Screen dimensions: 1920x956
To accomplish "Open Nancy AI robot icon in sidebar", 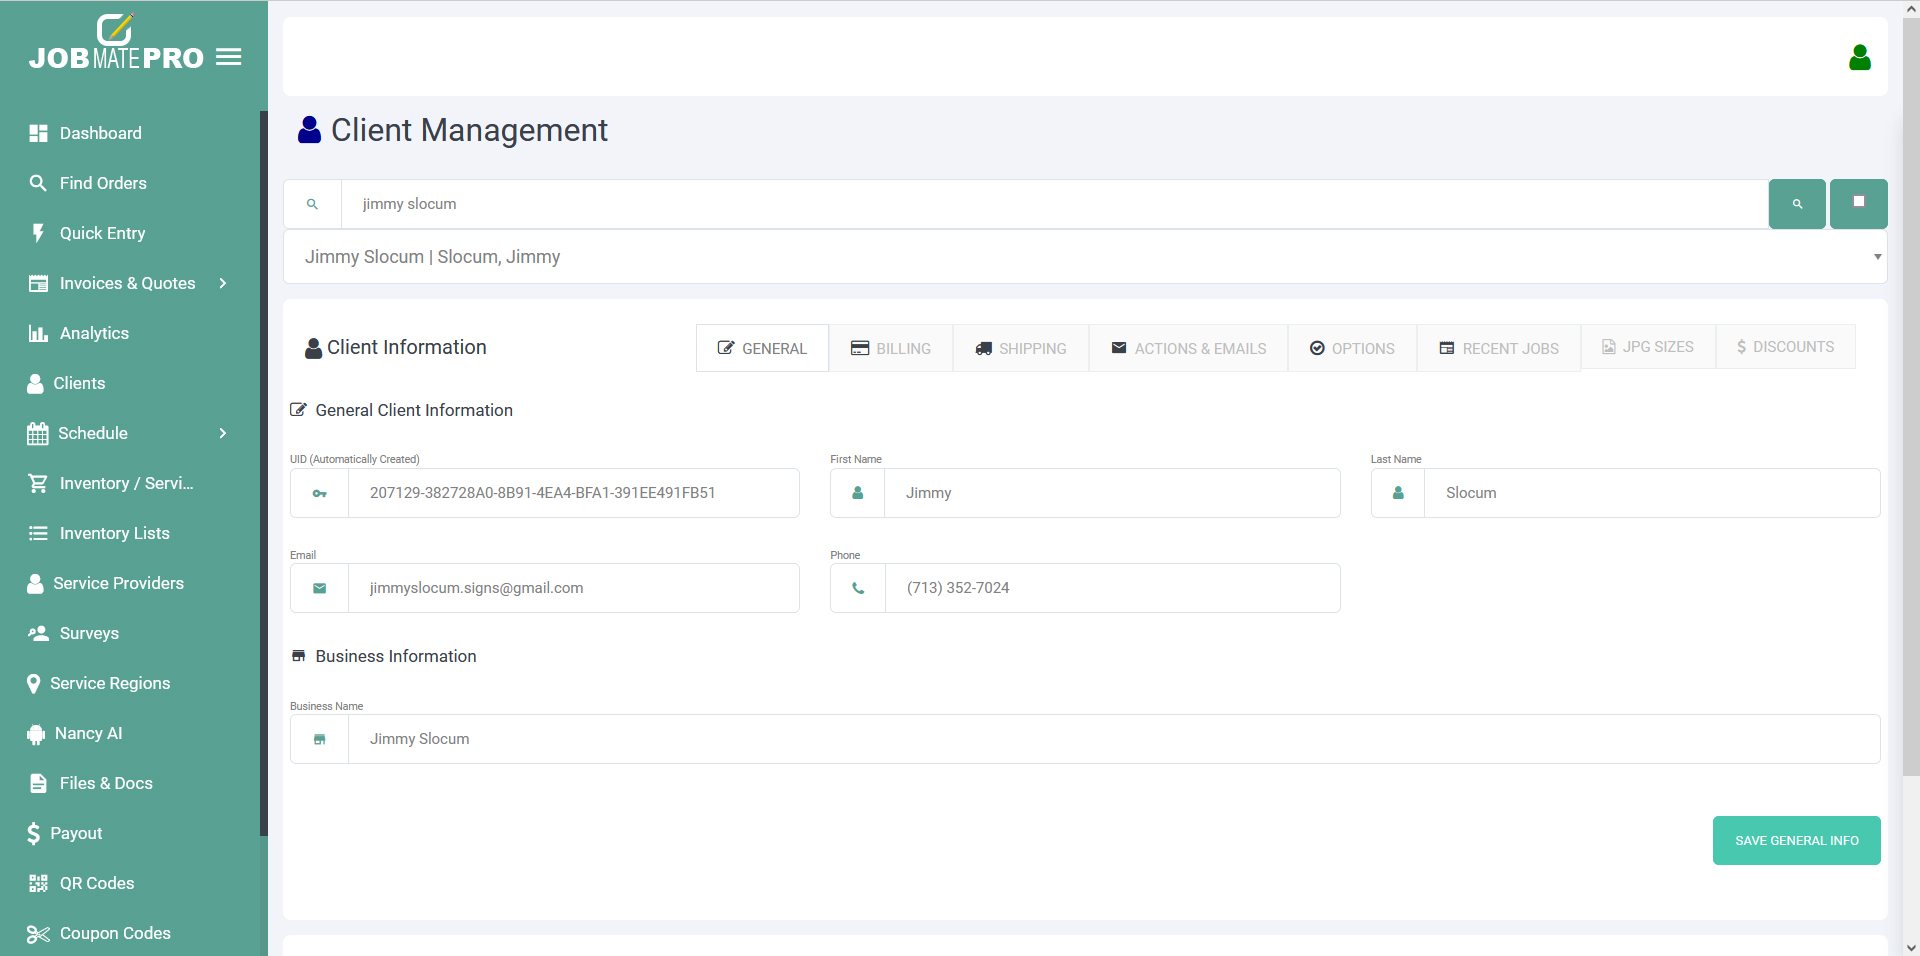I will pyautogui.click(x=37, y=734).
